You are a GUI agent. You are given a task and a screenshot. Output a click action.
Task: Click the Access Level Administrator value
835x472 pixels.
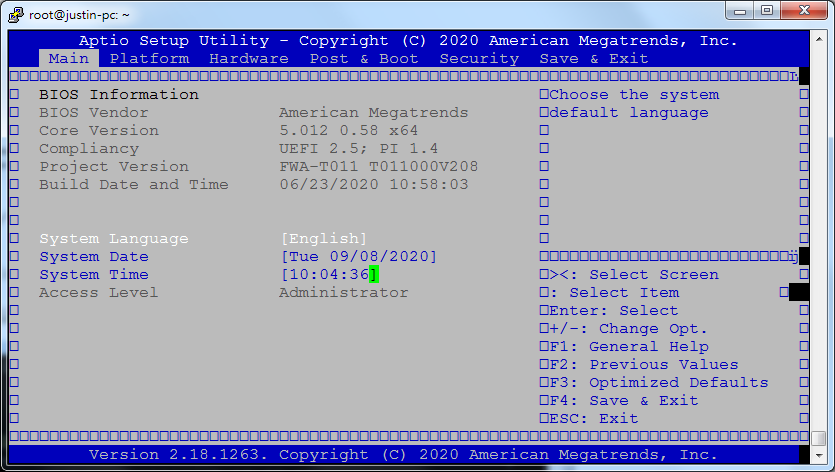(343, 293)
